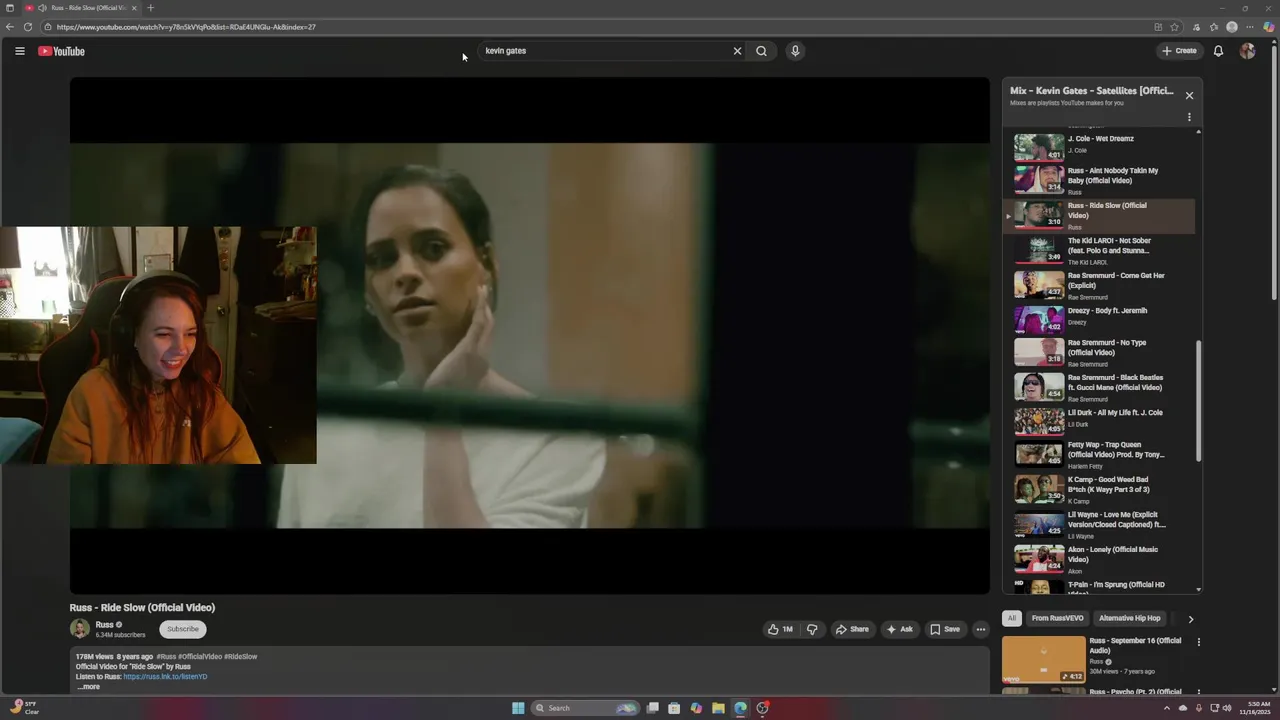1280x720 pixels.
Task: Open the YouTube account avatar menu
Action: 1247,51
